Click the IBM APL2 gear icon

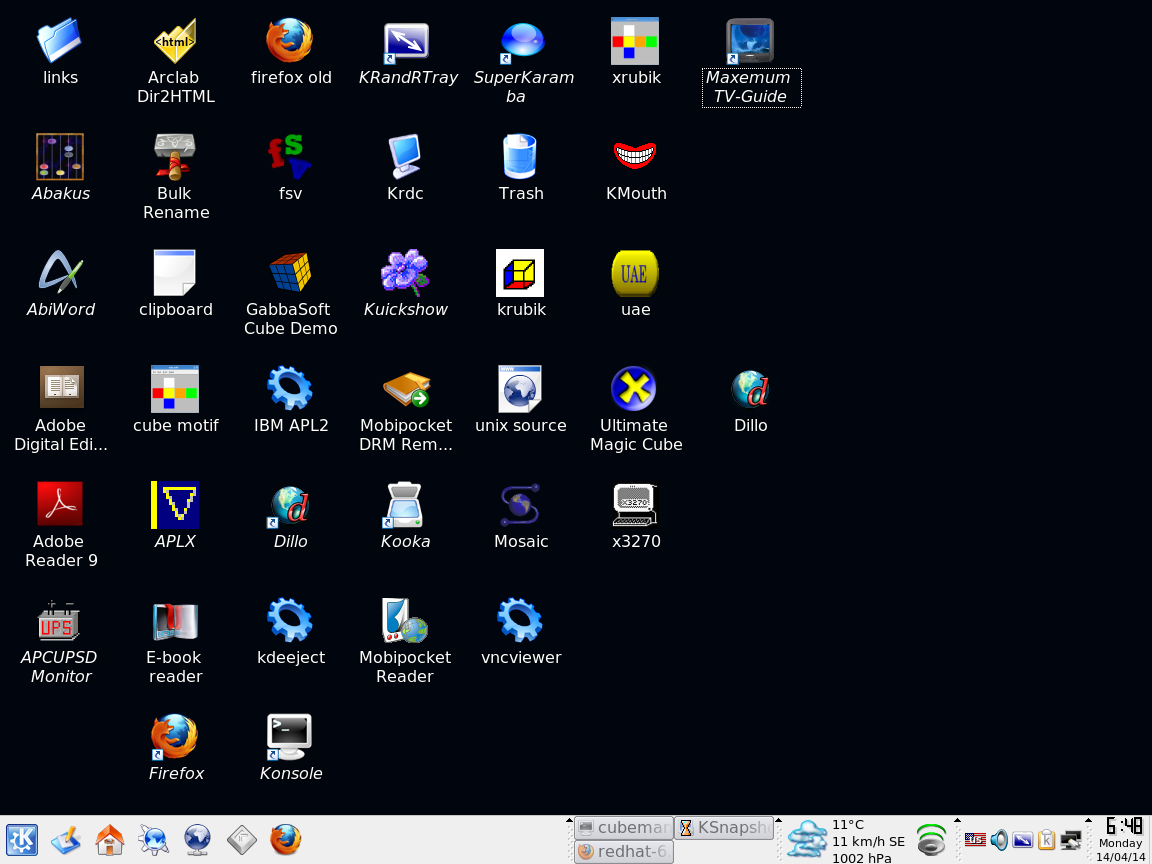(x=290, y=389)
